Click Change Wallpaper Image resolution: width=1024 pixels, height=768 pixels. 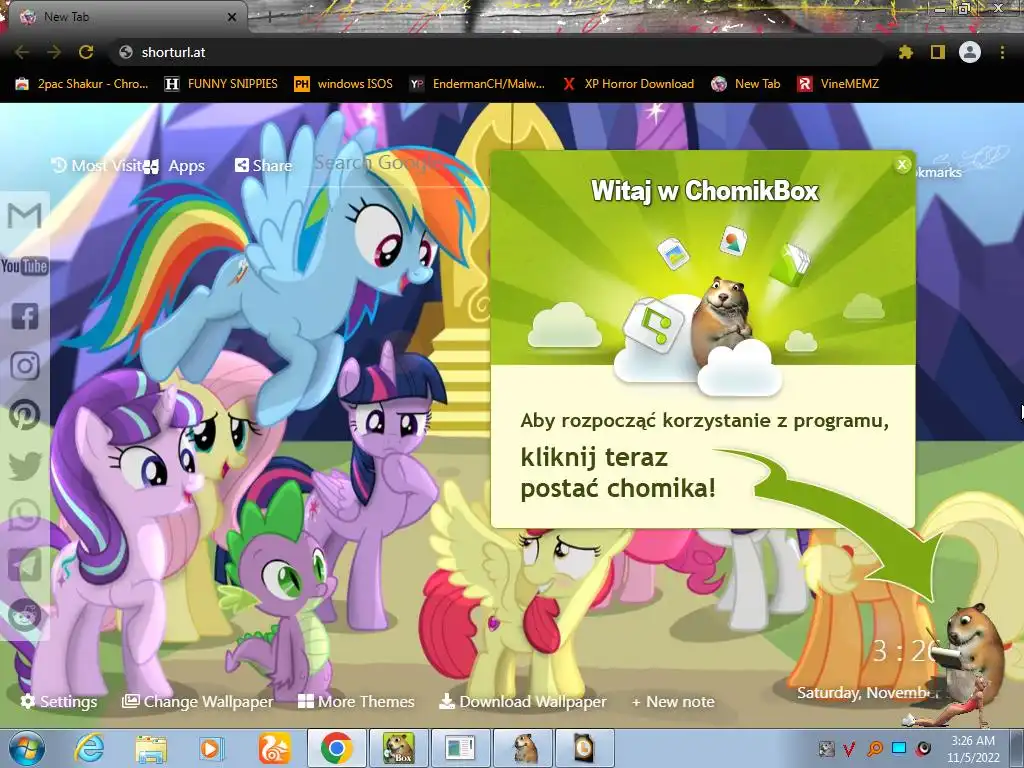198,702
